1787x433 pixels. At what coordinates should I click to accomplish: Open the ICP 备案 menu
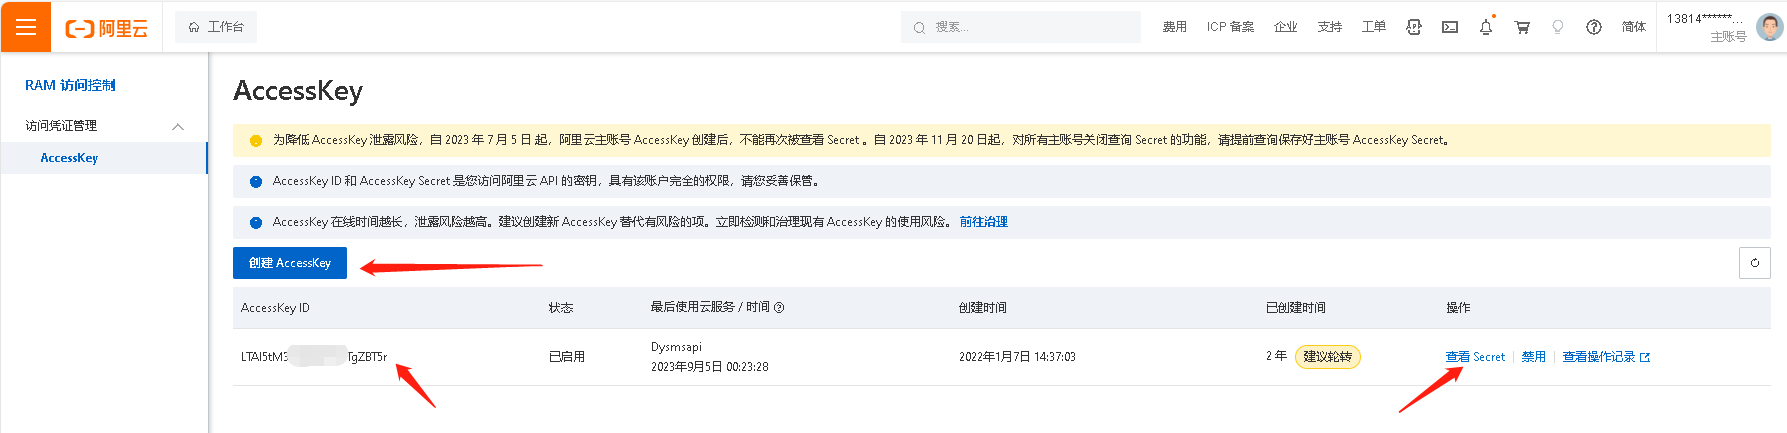click(1230, 27)
